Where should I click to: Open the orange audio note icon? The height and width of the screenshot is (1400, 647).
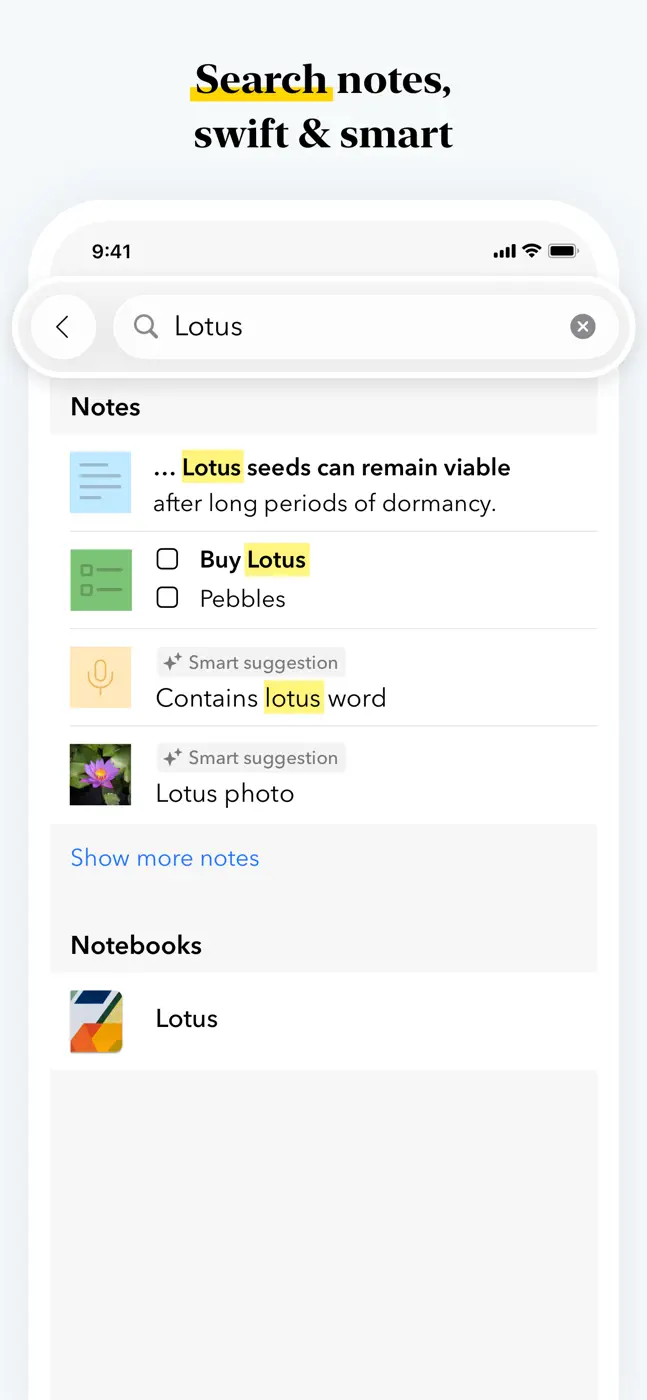pyautogui.click(x=100, y=677)
